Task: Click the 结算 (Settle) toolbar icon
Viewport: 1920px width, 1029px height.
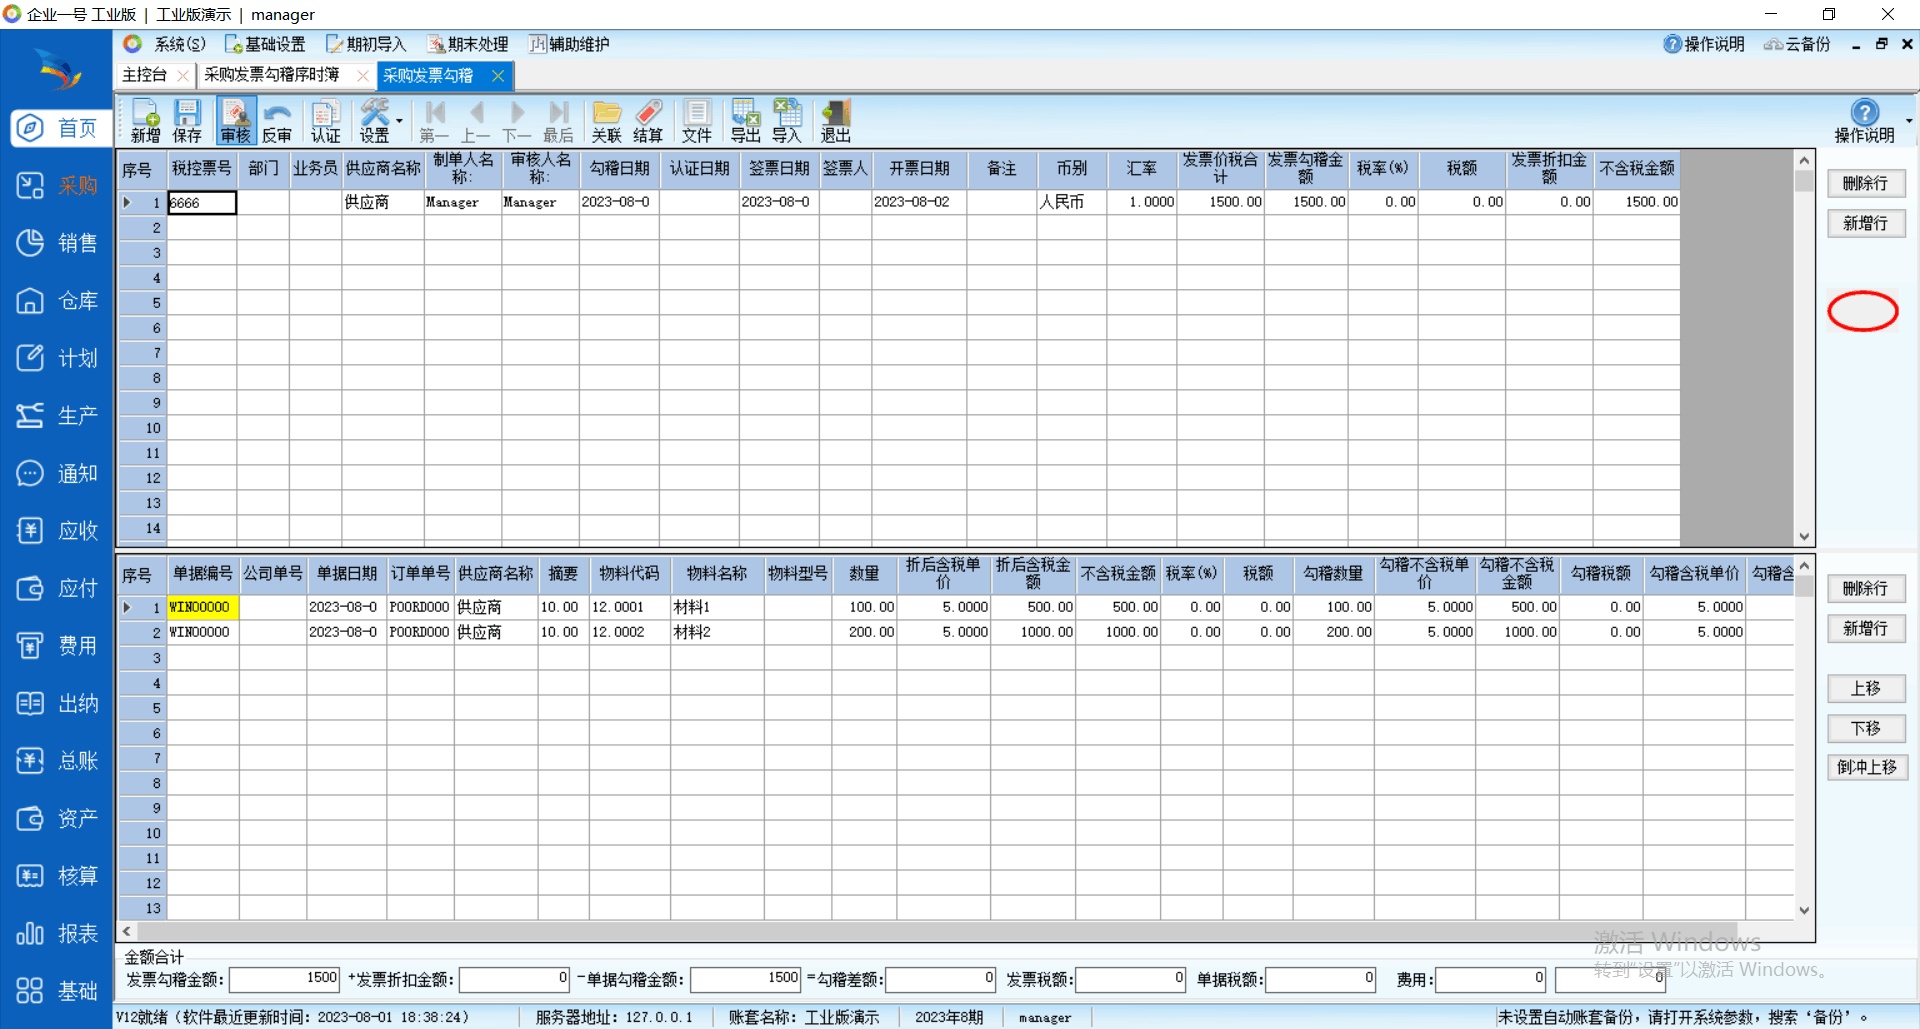Action: (648, 121)
